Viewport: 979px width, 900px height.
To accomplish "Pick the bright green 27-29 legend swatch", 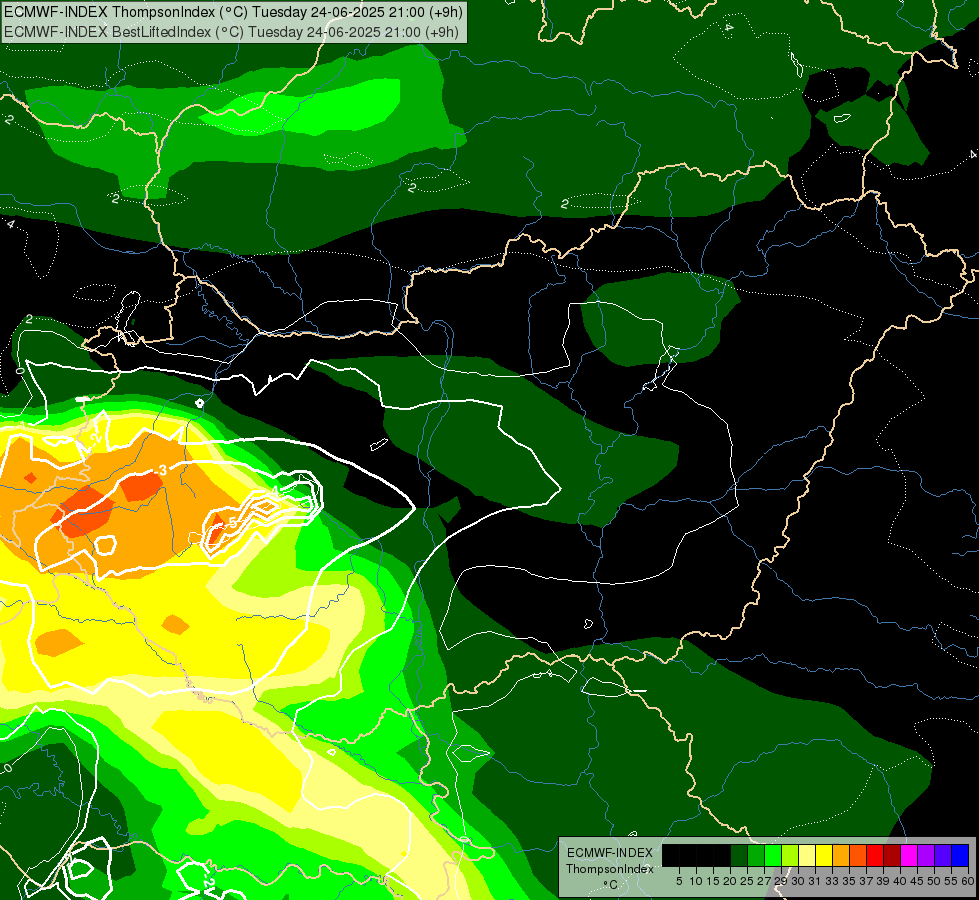I will [773, 855].
